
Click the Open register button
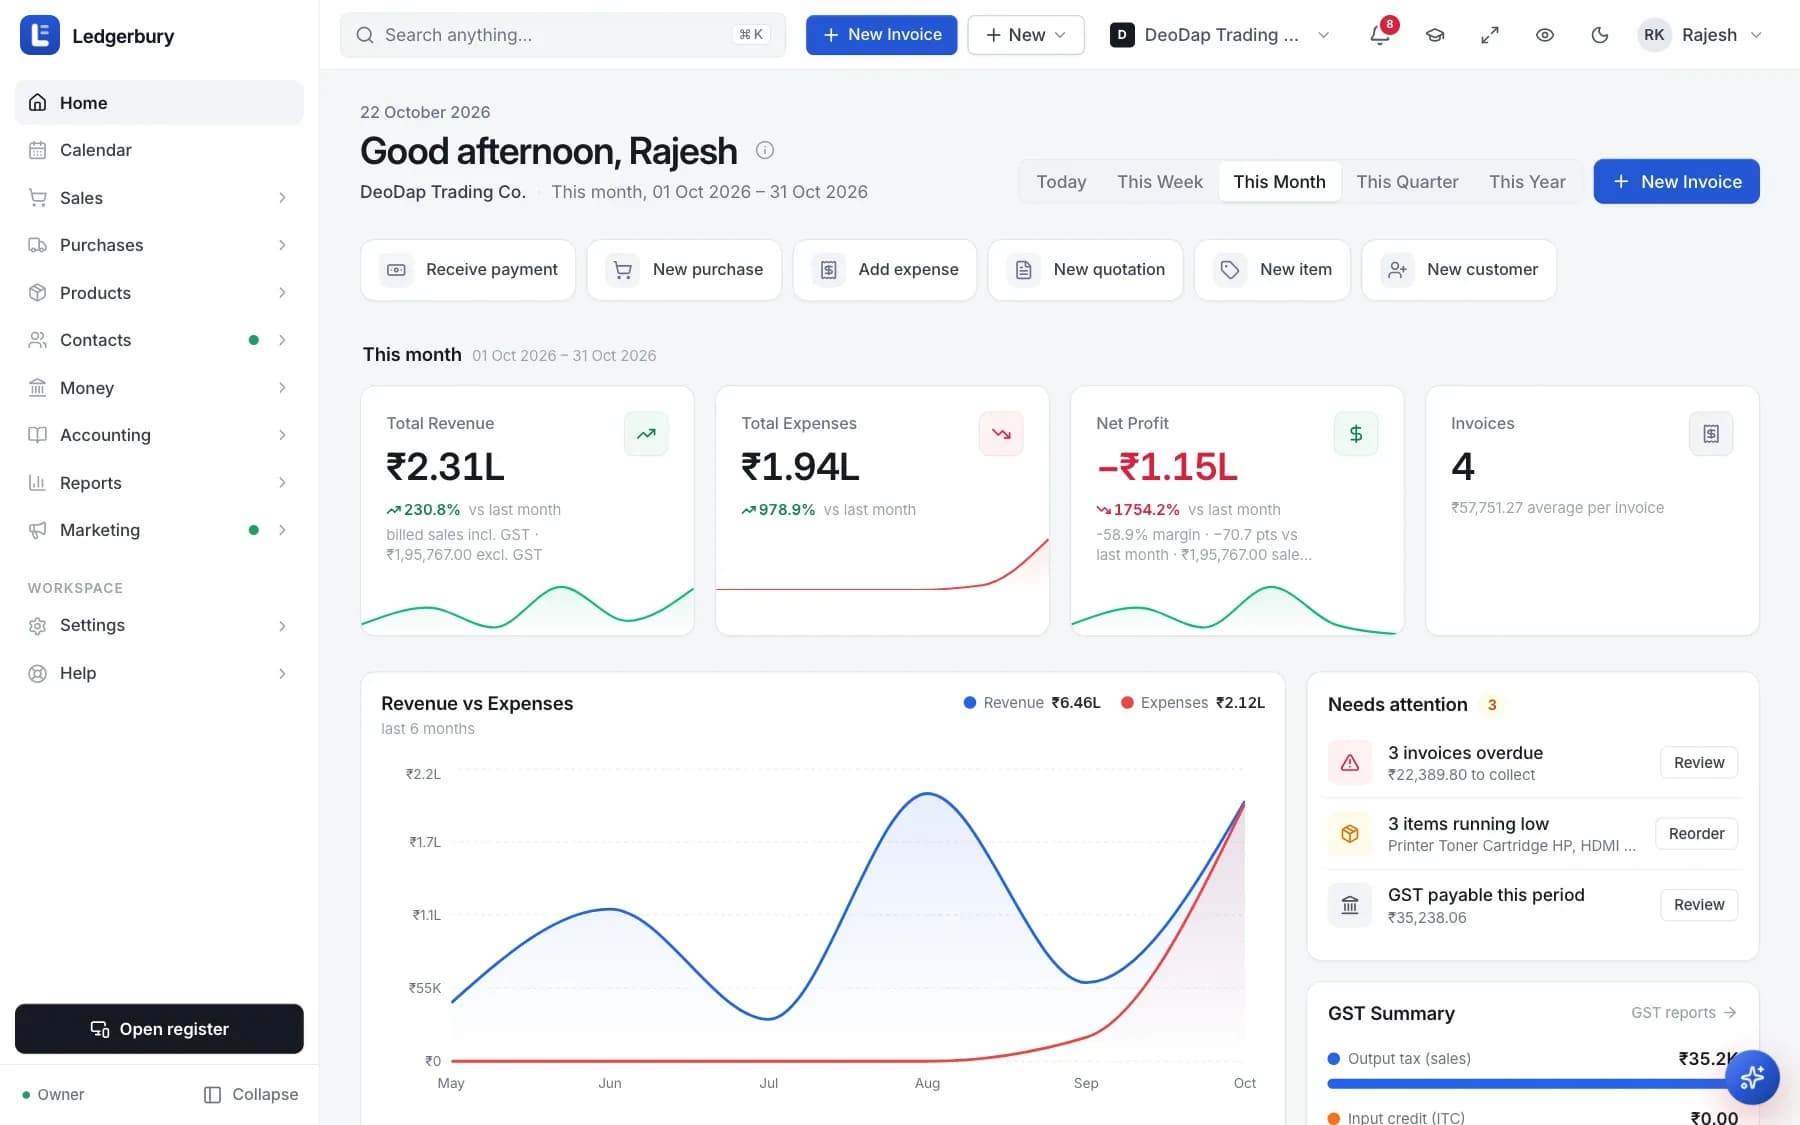click(x=159, y=1029)
